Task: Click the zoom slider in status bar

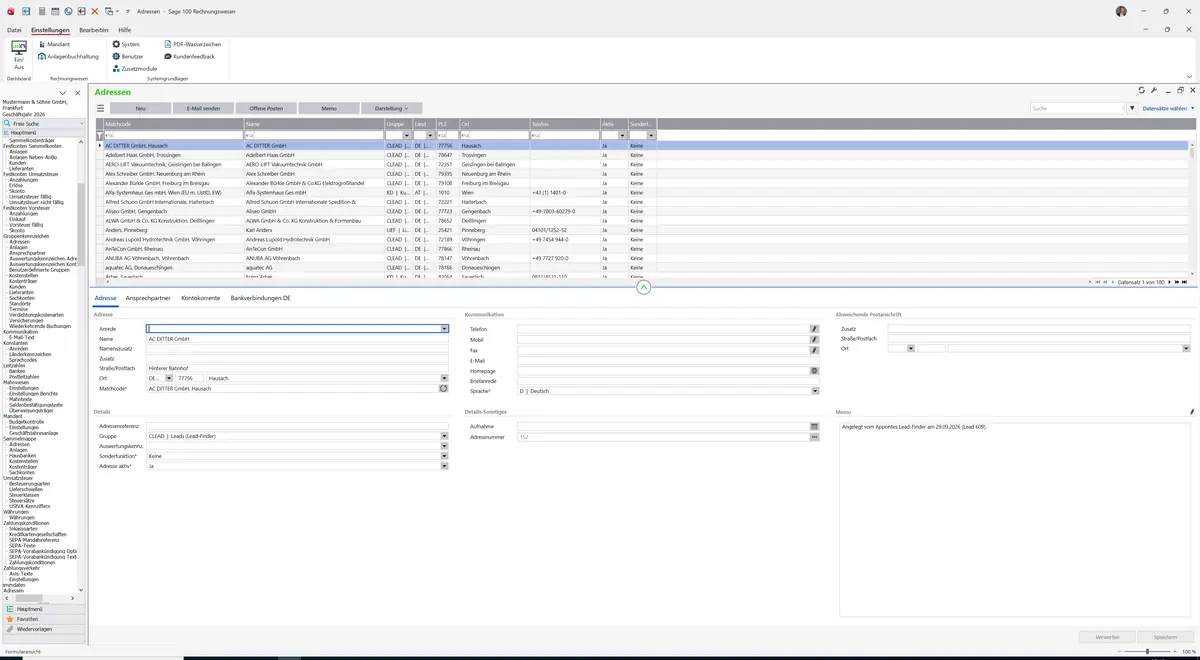Action: point(1146,651)
